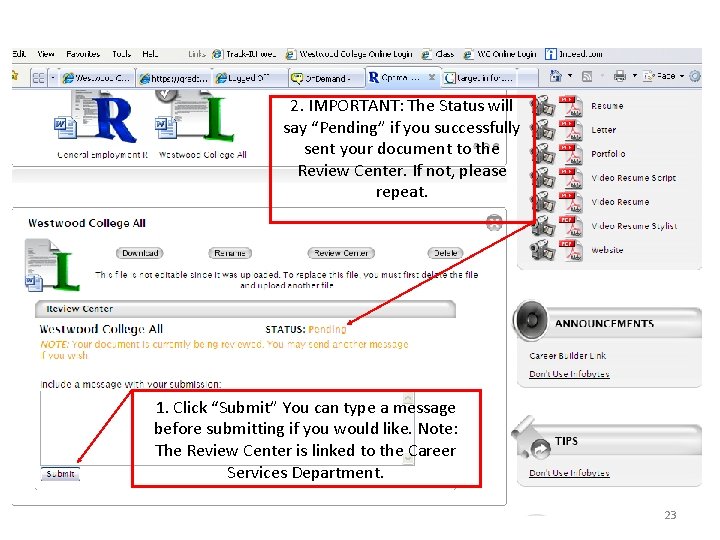
Task: Switch to the OnDemand tab
Action: point(326,78)
